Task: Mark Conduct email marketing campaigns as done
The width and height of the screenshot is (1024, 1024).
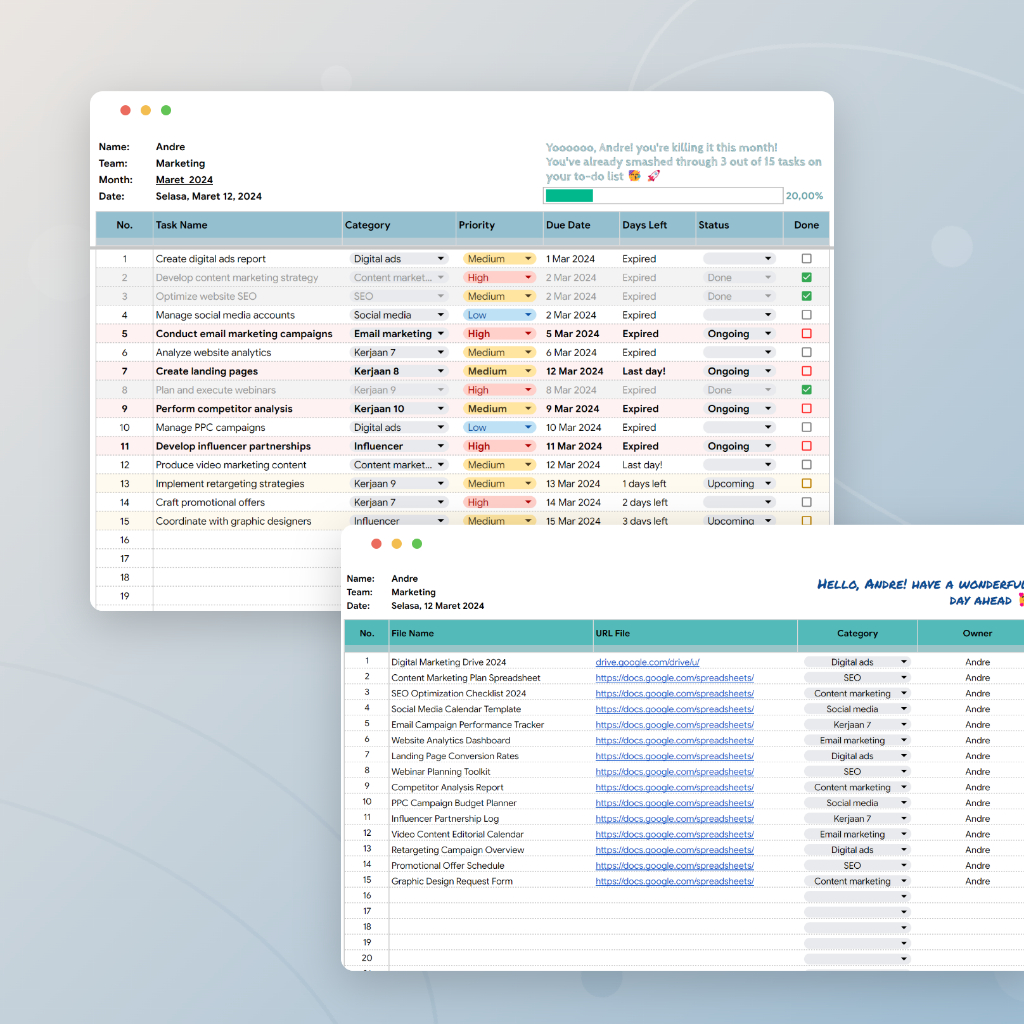Action: click(x=806, y=333)
